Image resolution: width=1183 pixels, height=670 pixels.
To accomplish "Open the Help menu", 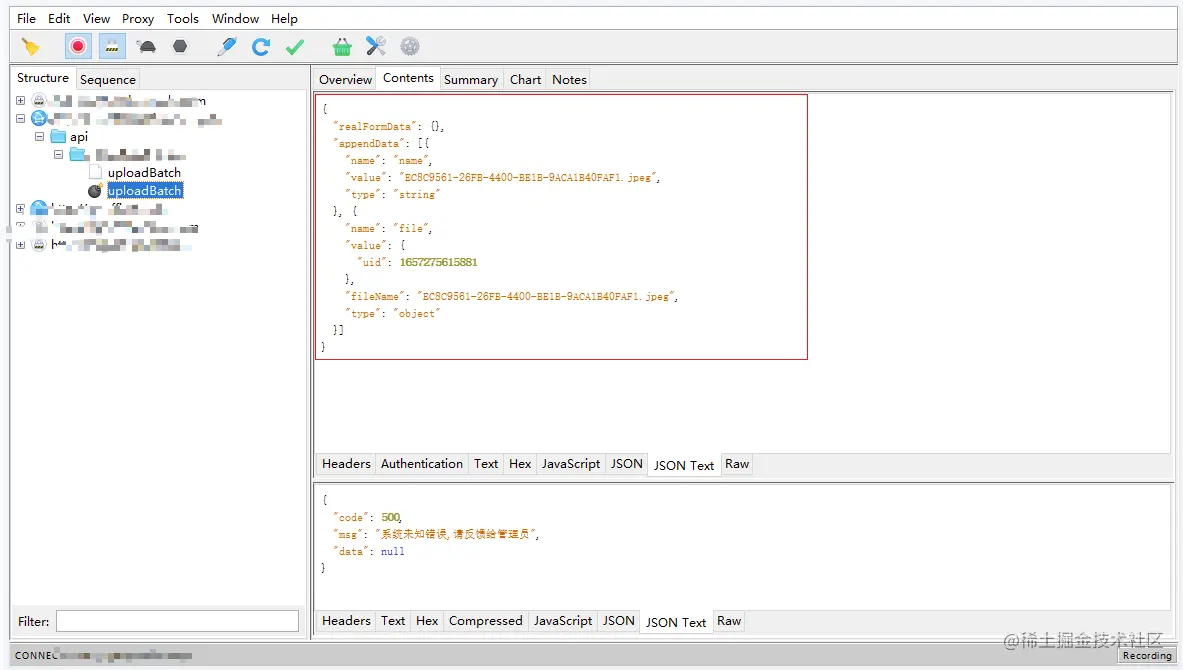I will [284, 18].
